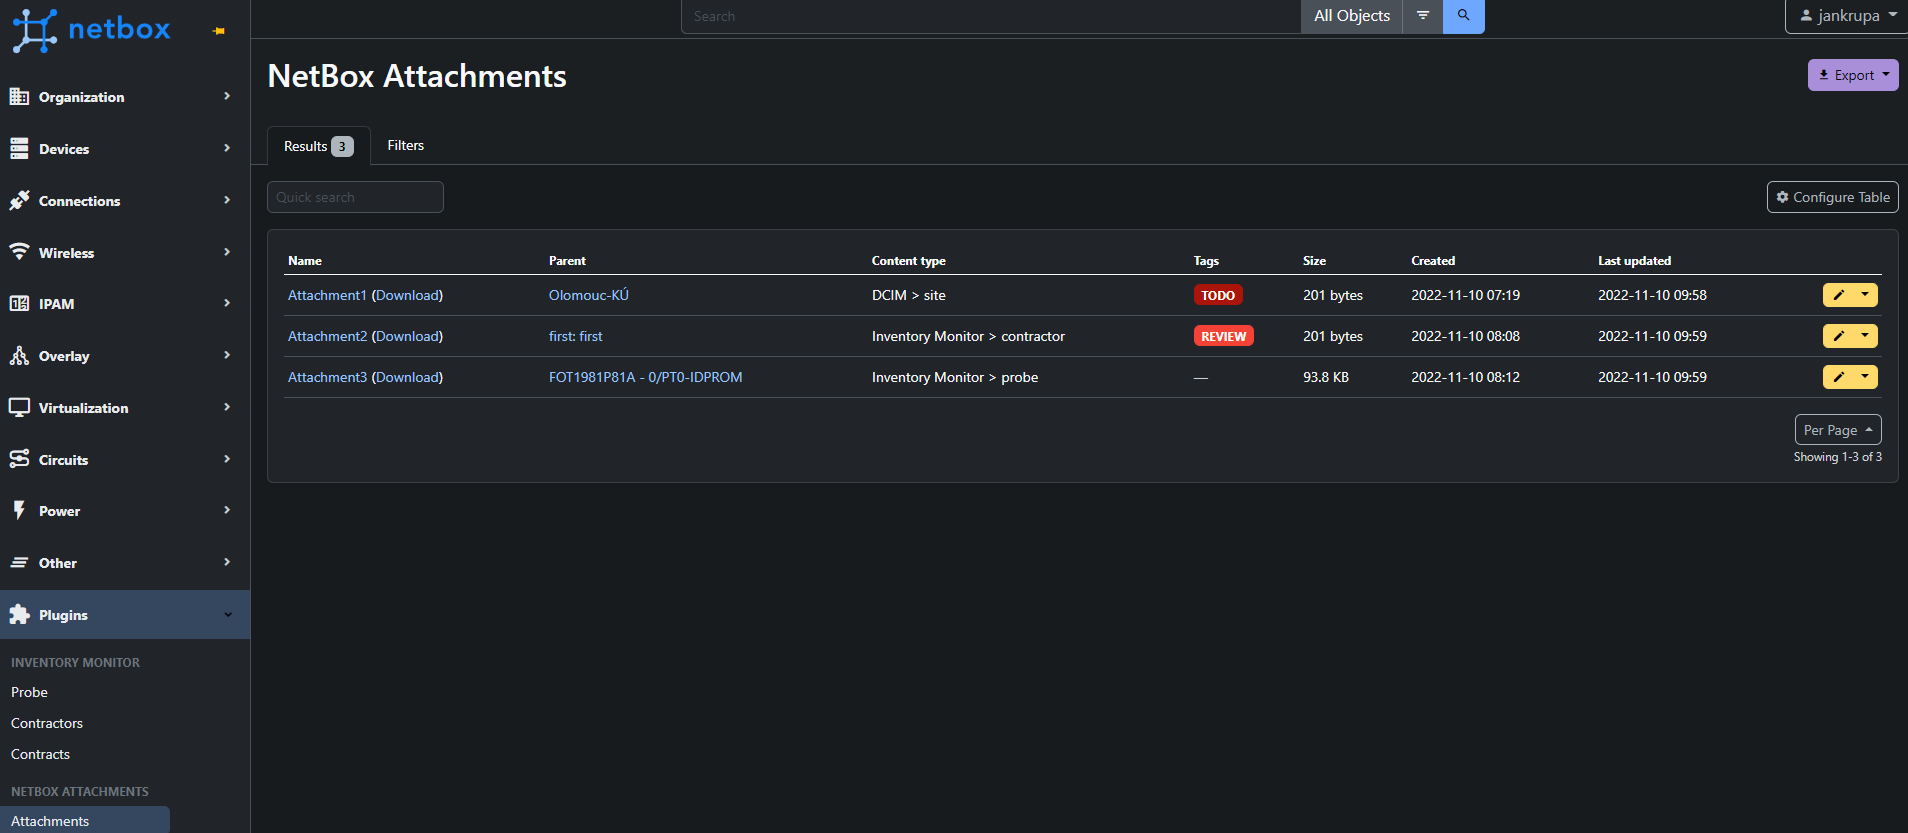Screen dimensions: 1908x833
Task: Click the Circuits transit icon
Action: 19,459
